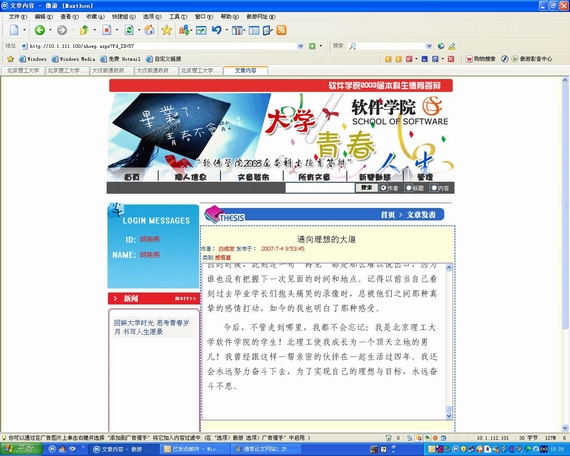Click the site search input field
Screen dimensions: 570x456
pyautogui.click(x=320, y=188)
